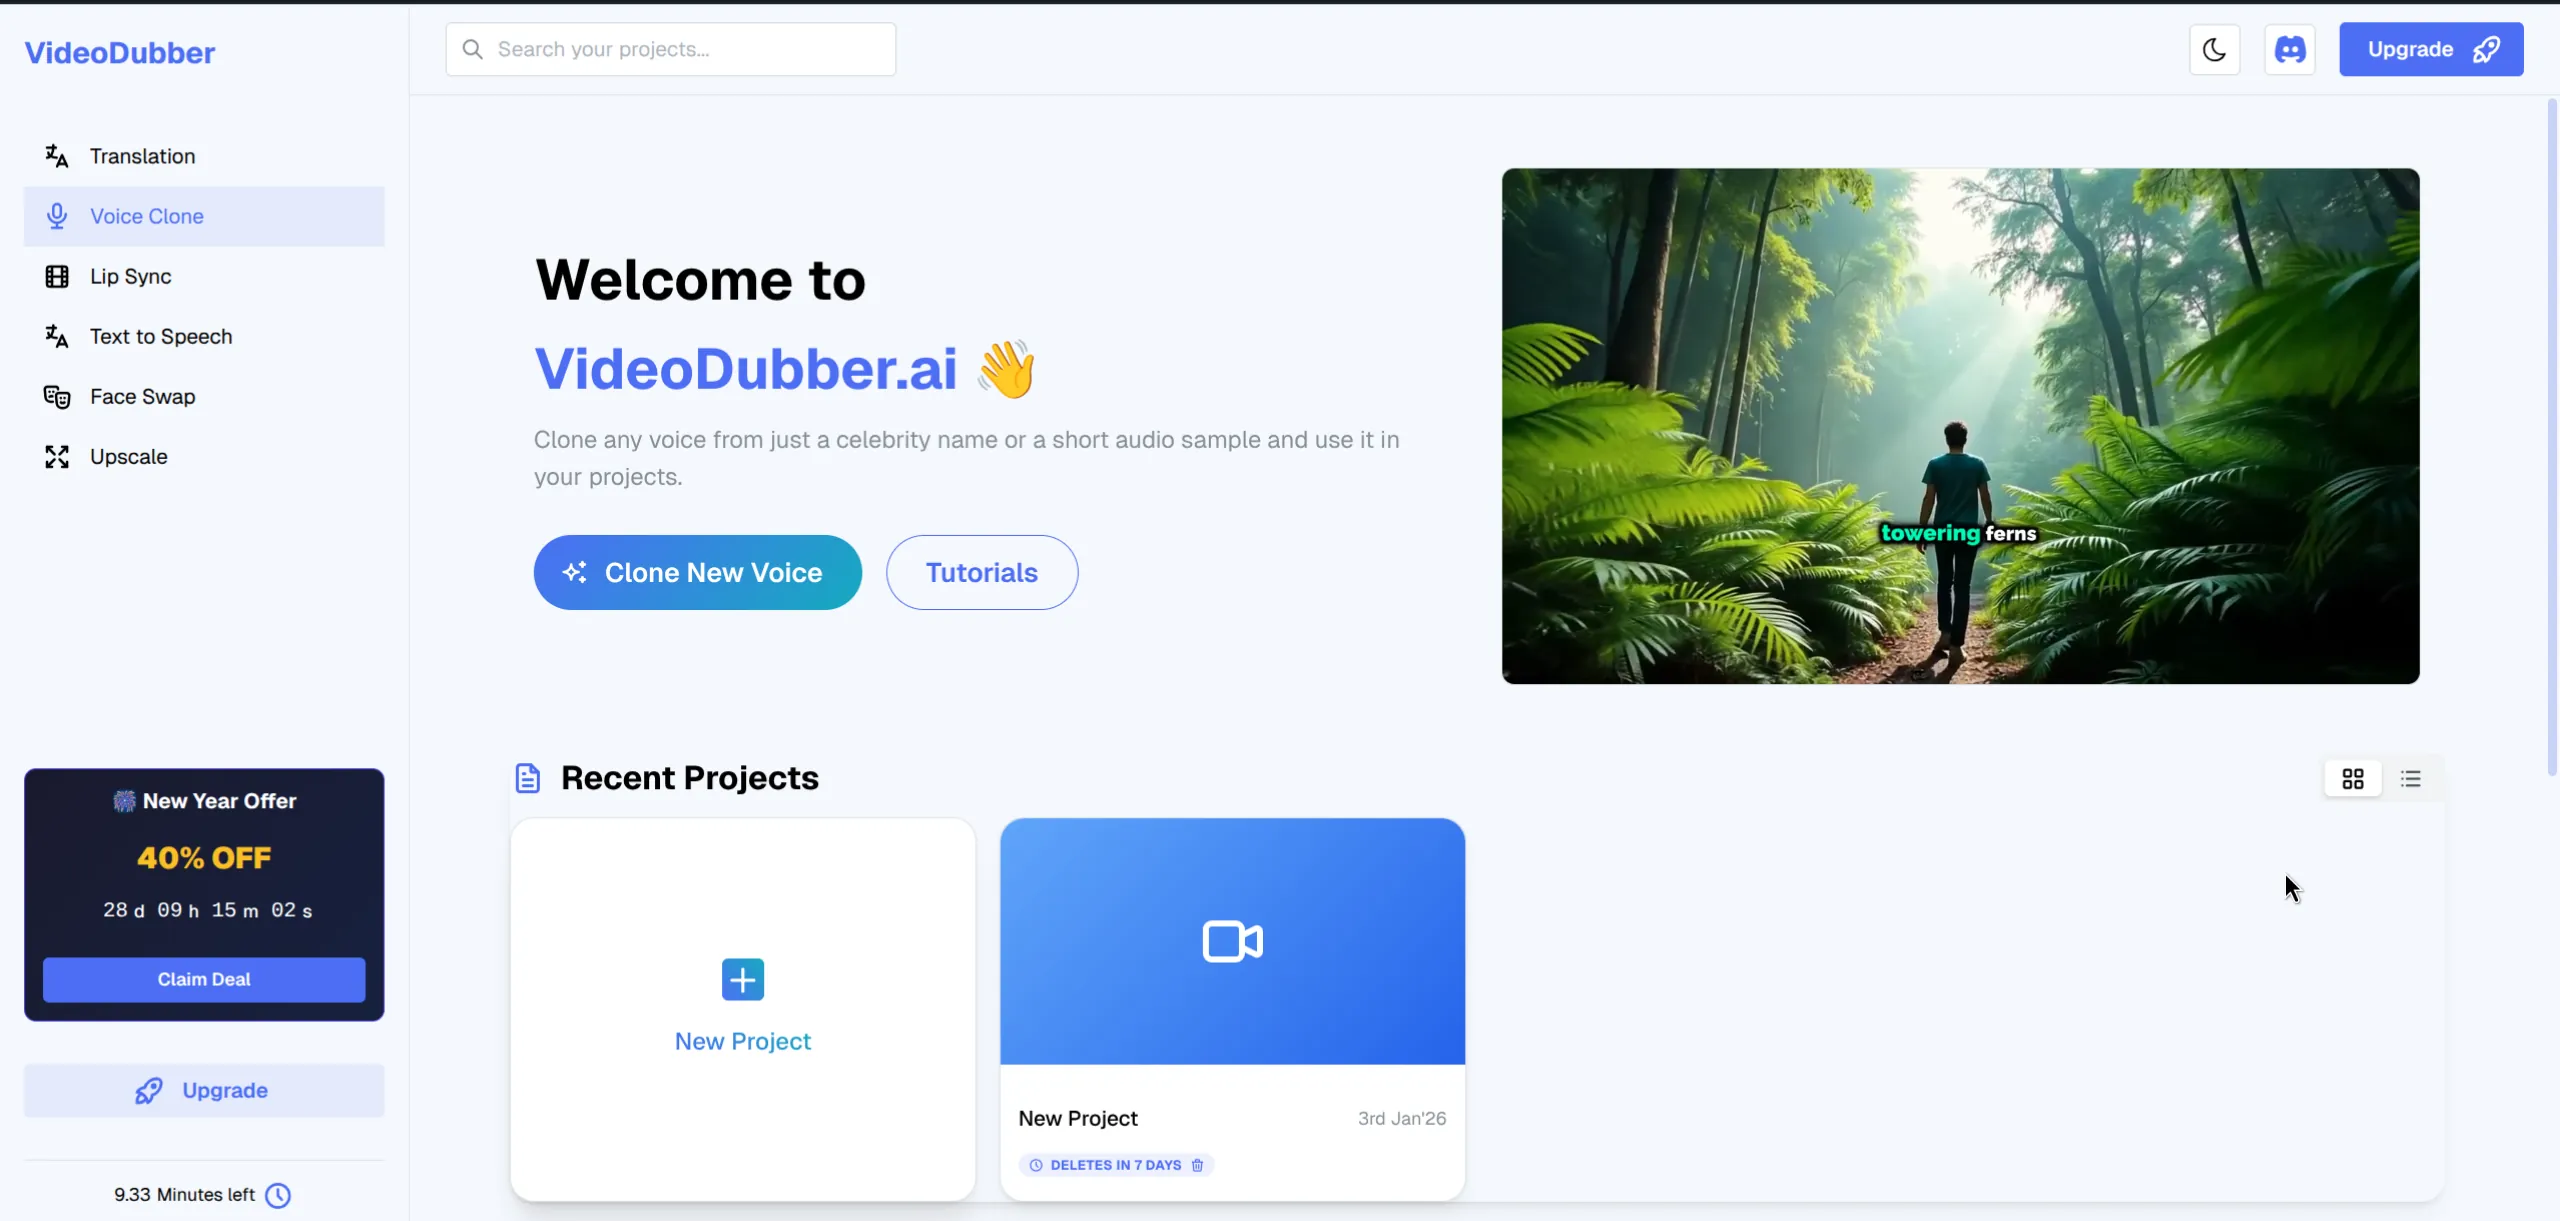
Task: Click the Upscale expand-arrows icon
Action: coord(57,457)
